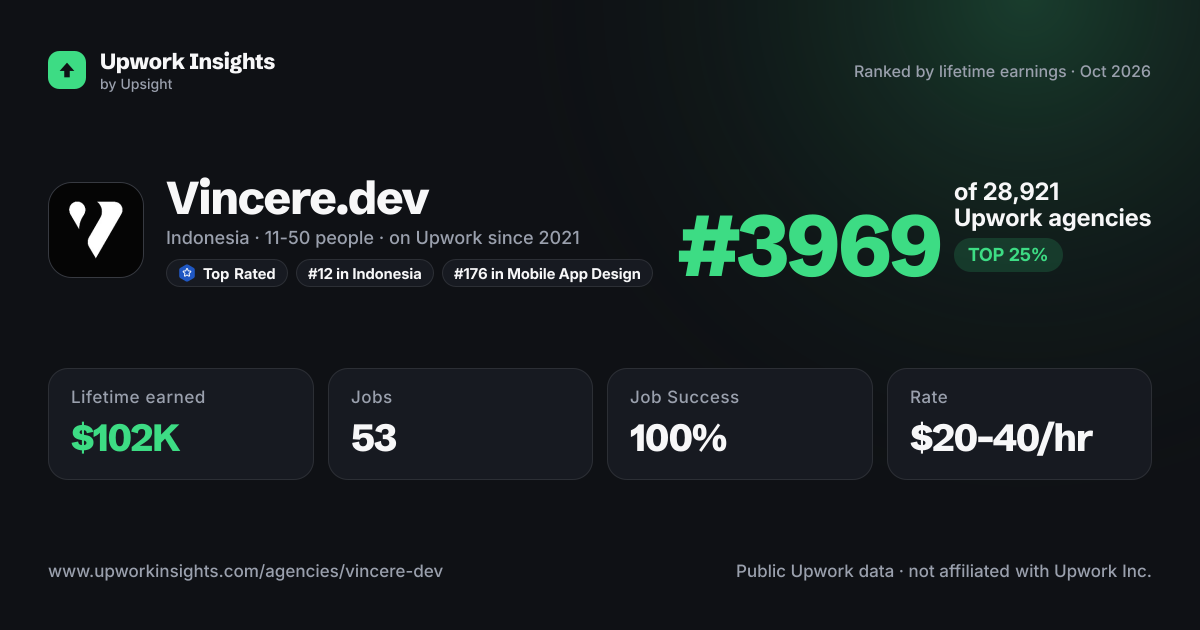Click the green Upwork Insights arrow logo

coord(67,70)
